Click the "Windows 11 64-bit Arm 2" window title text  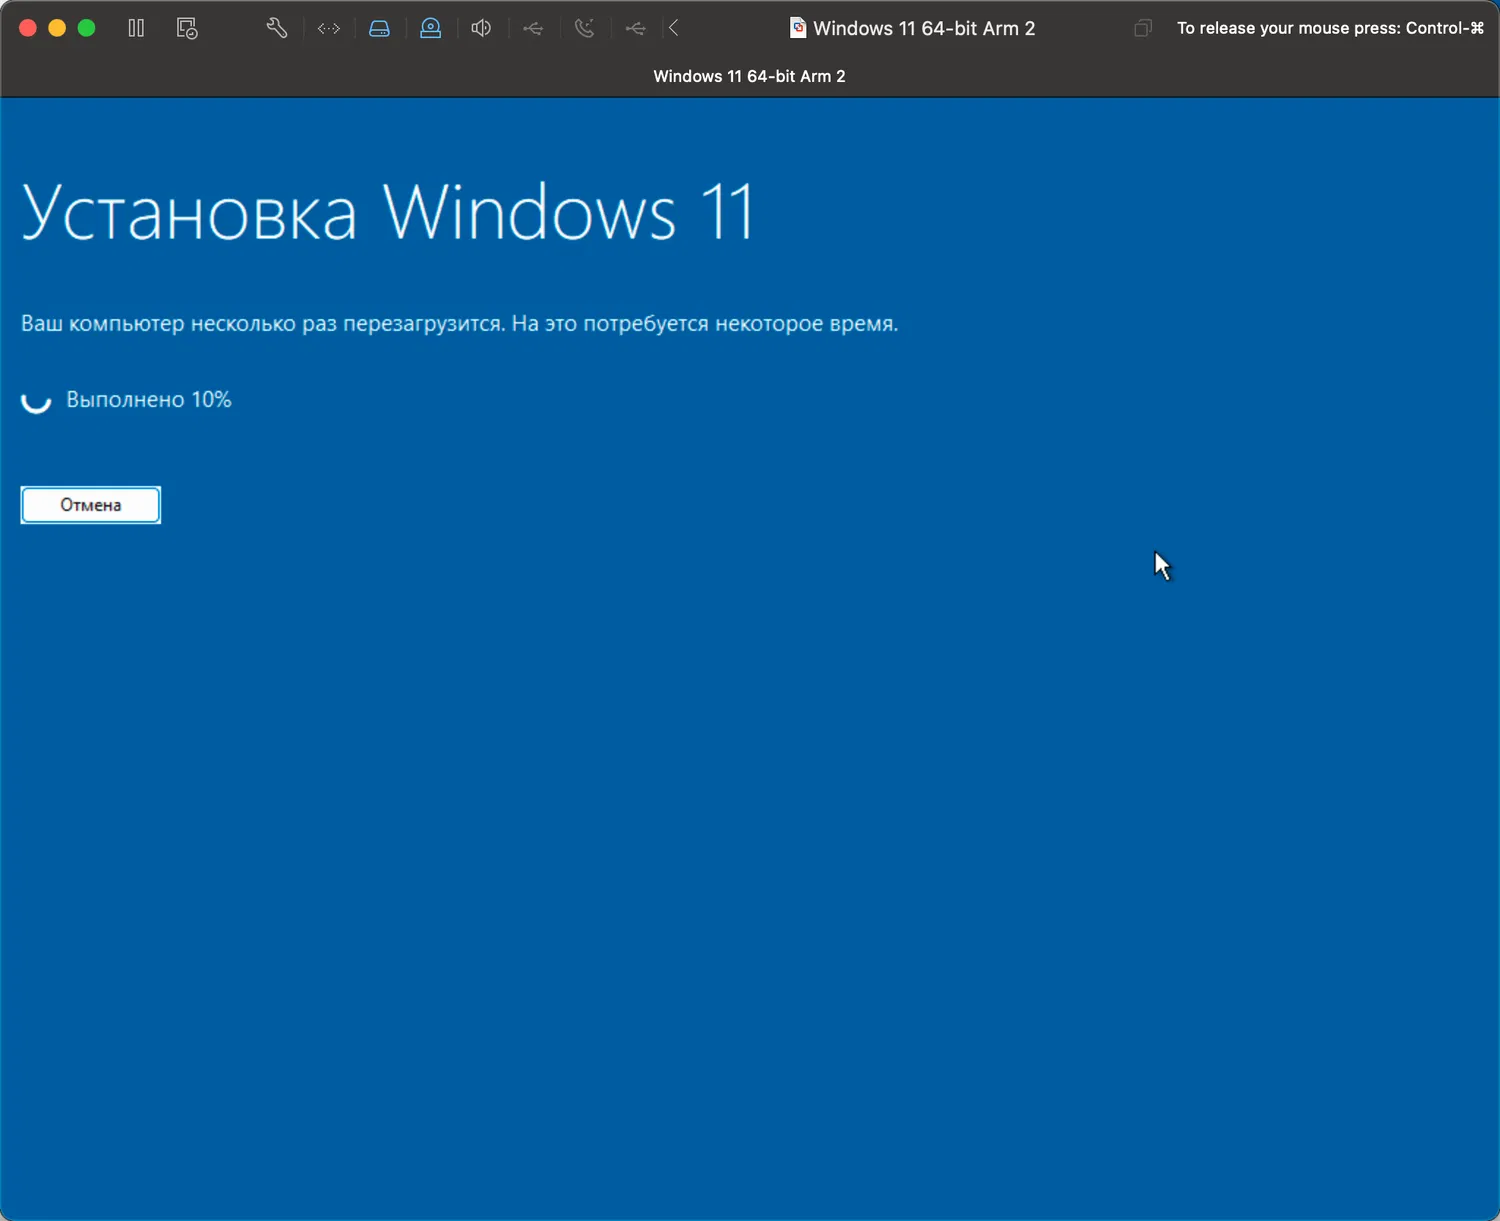point(924,28)
